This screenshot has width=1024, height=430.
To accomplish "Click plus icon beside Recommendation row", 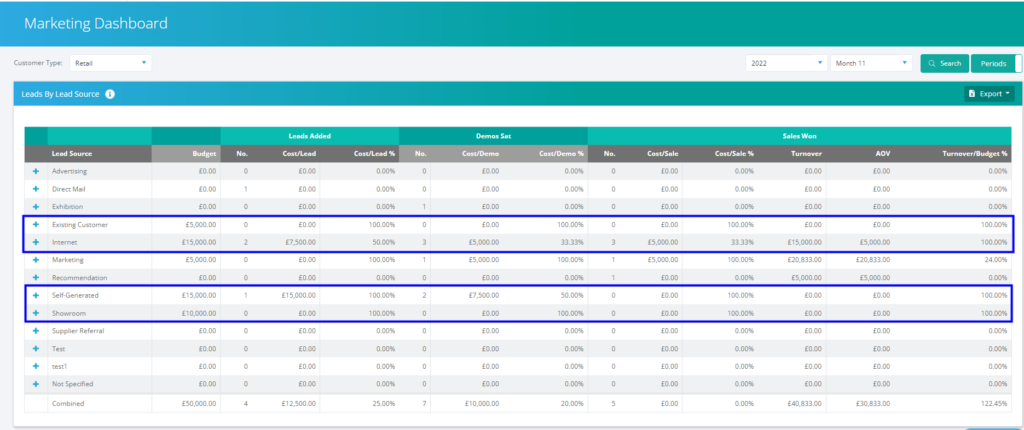I will click(35, 277).
